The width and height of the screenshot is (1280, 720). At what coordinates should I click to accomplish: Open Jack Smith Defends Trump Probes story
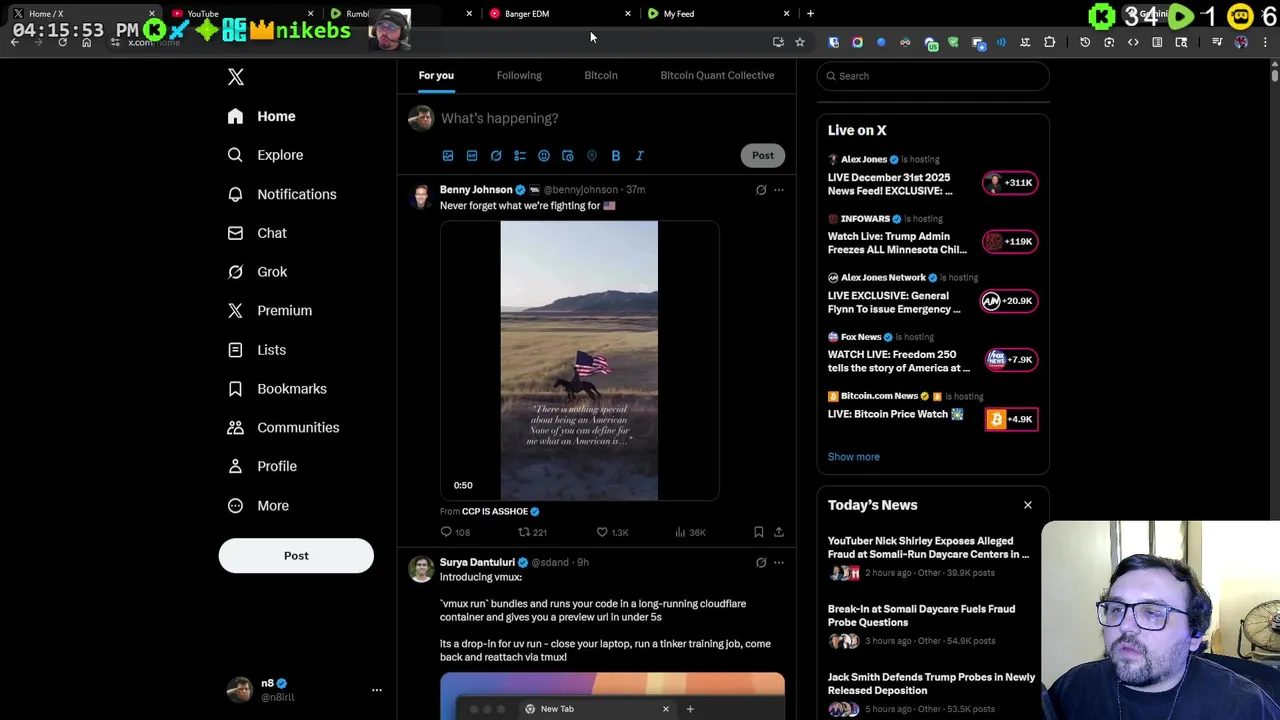(x=931, y=684)
